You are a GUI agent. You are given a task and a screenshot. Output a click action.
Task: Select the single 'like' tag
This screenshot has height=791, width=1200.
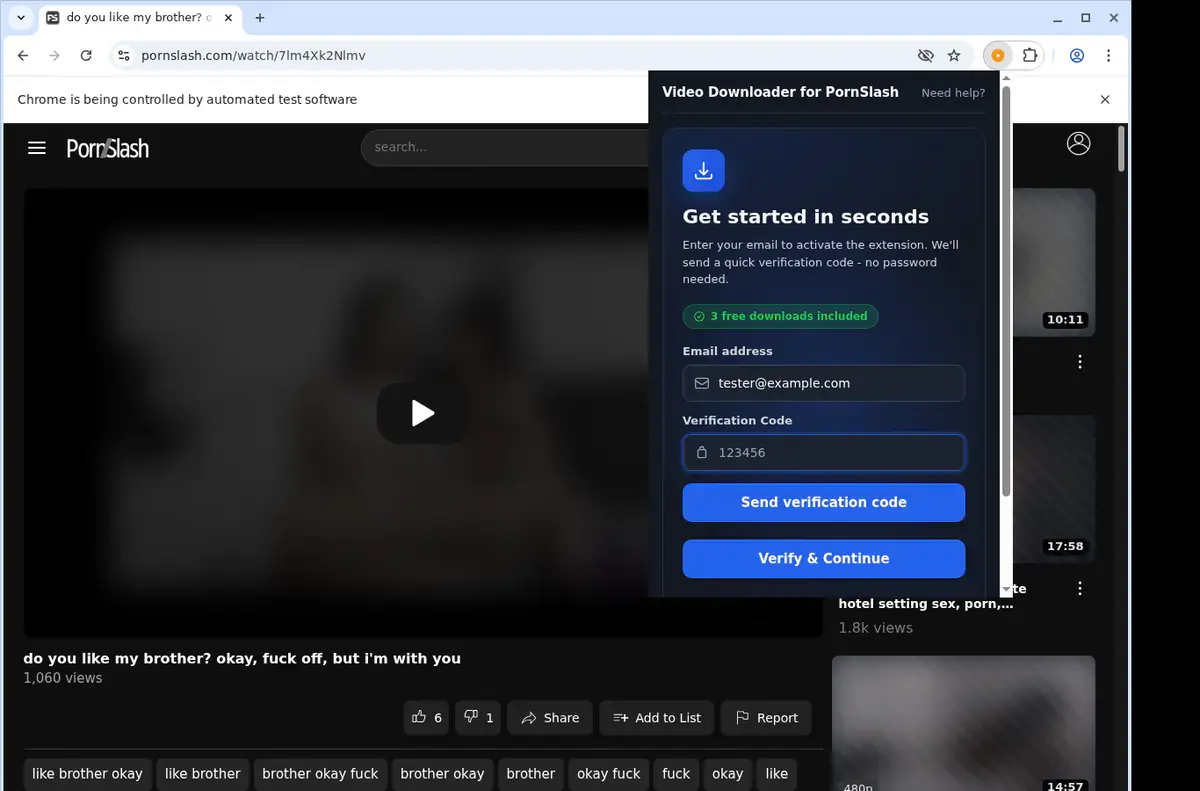tap(777, 774)
